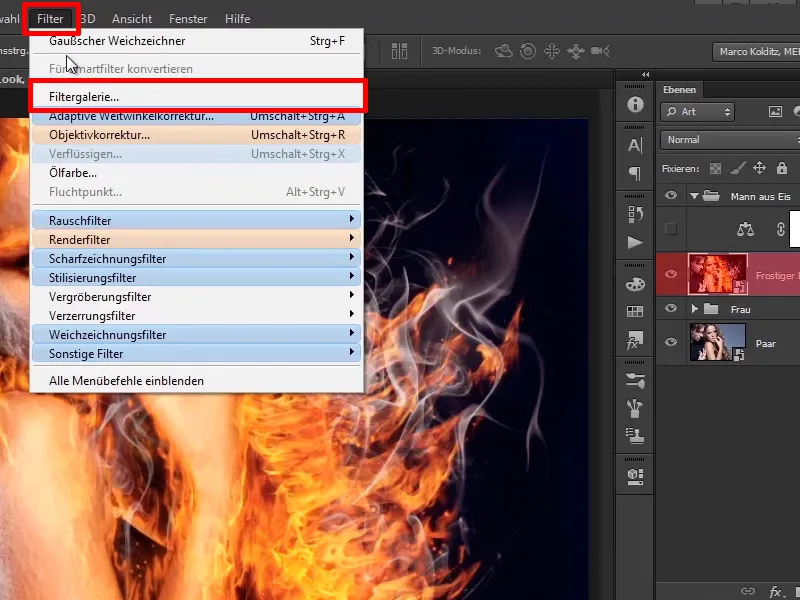This screenshot has width=800, height=600.
Task: Open the Swatches grid panel icon
Action: click(x=635, y=311)
